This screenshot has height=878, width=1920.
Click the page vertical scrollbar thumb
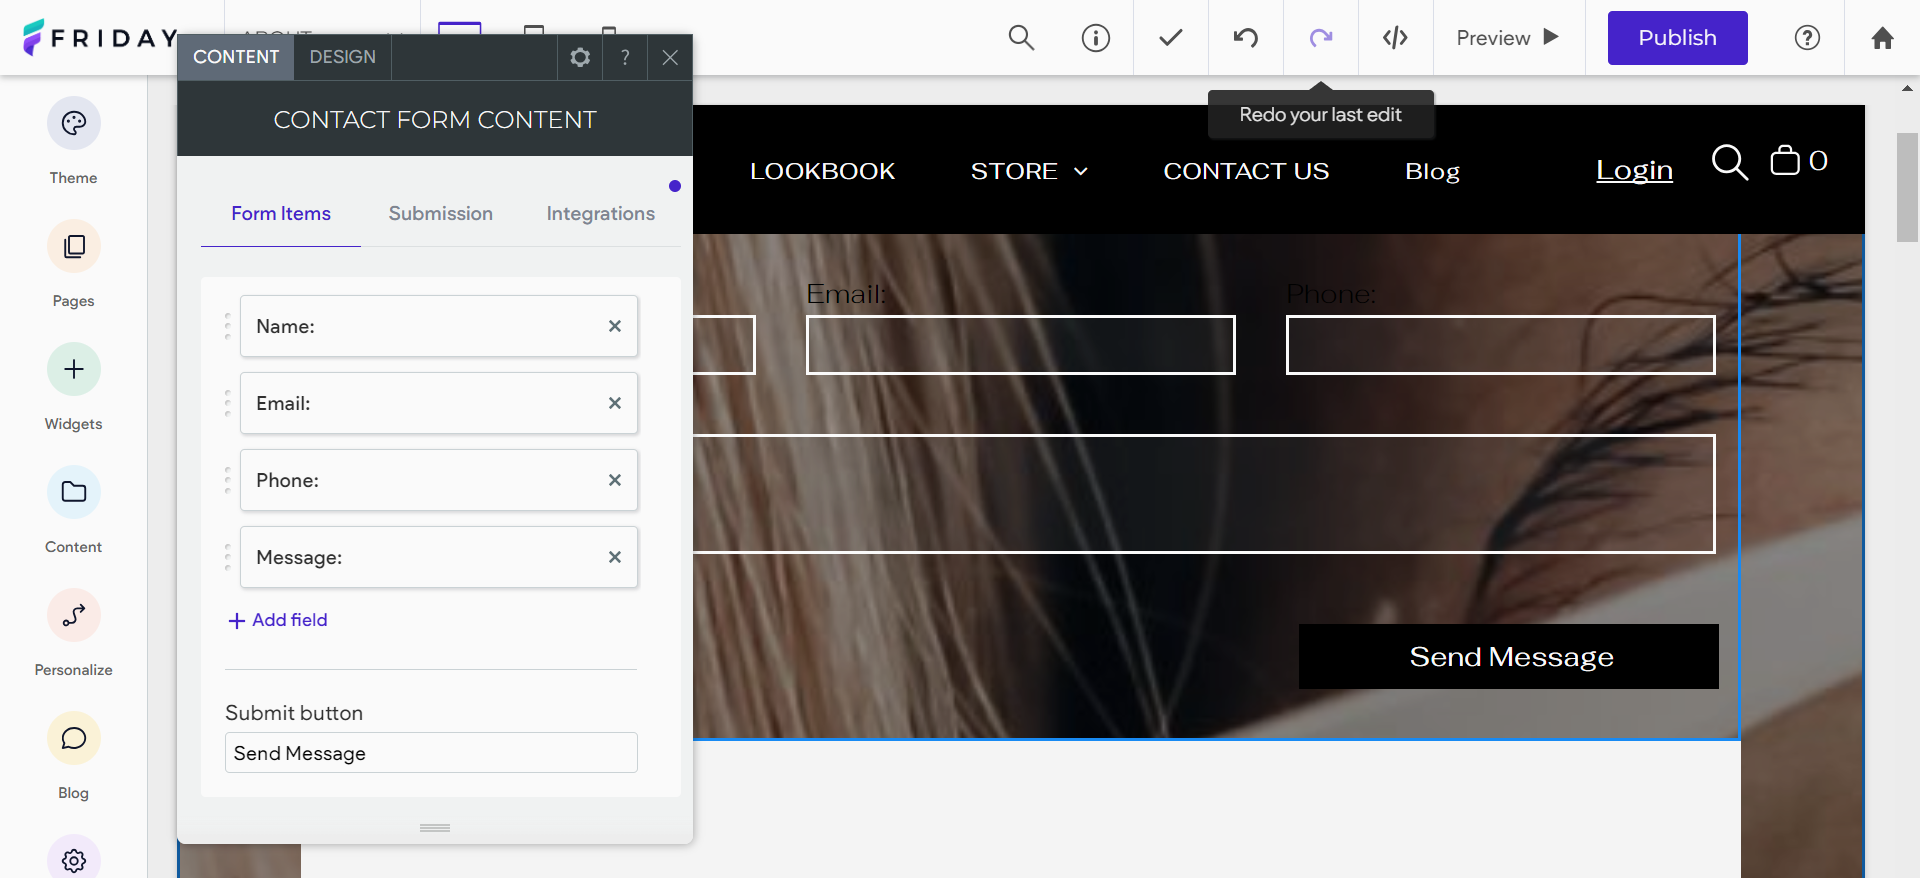(x=1906, y=187)
